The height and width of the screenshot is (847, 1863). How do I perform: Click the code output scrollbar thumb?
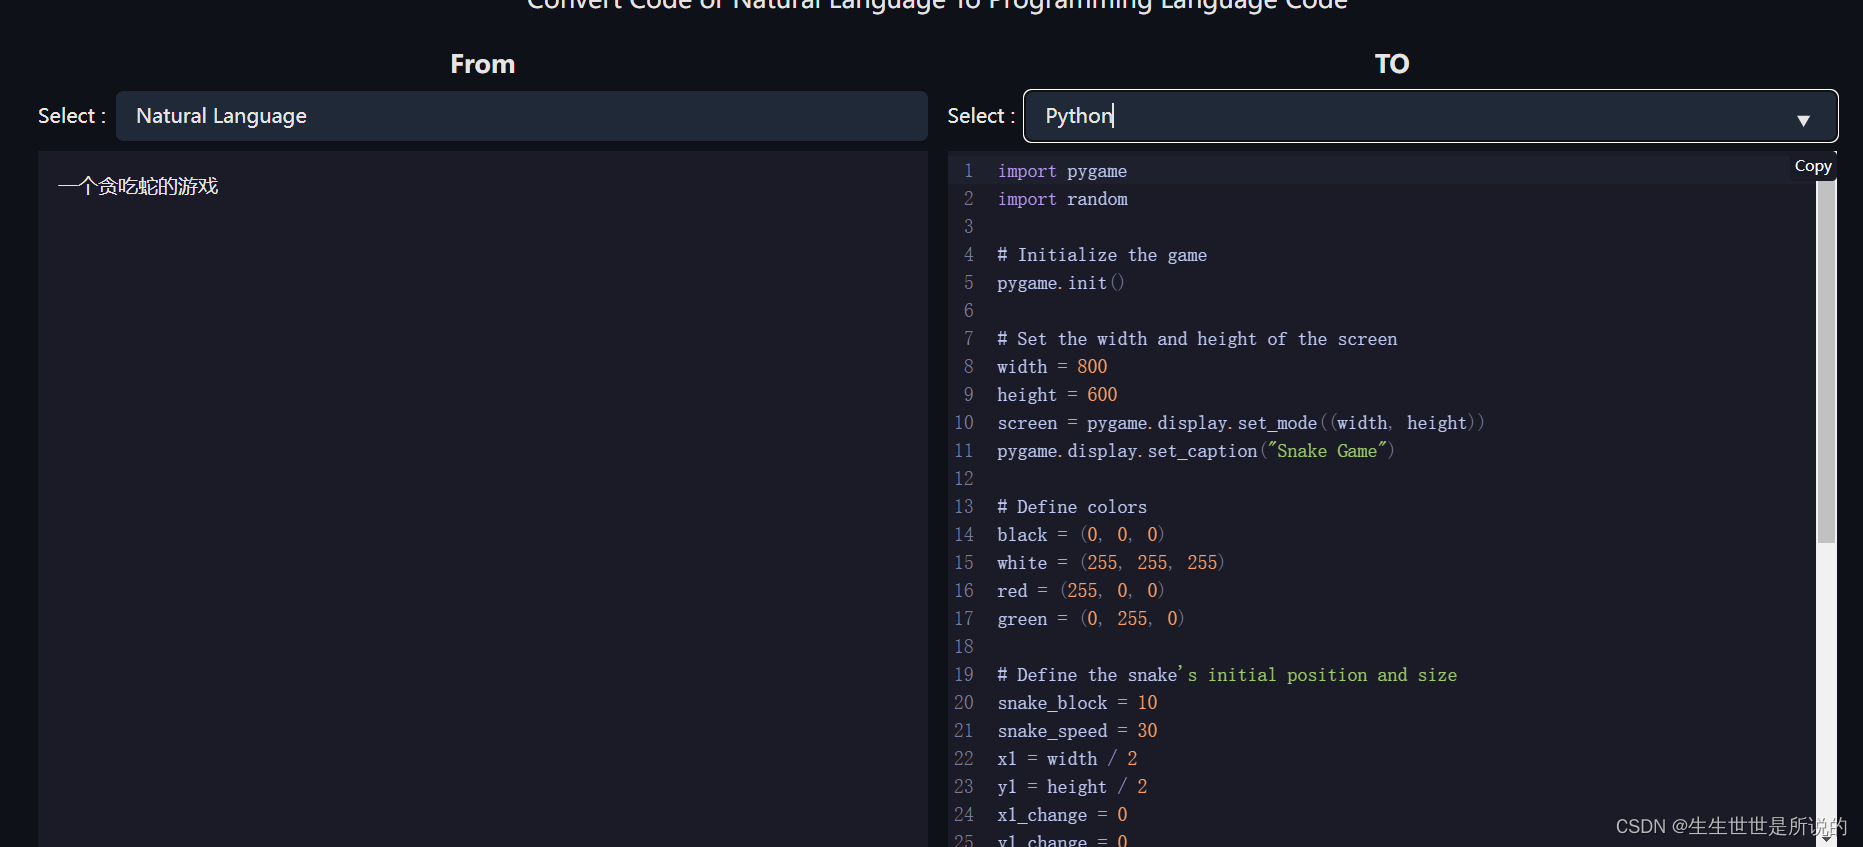[1826, 363]
